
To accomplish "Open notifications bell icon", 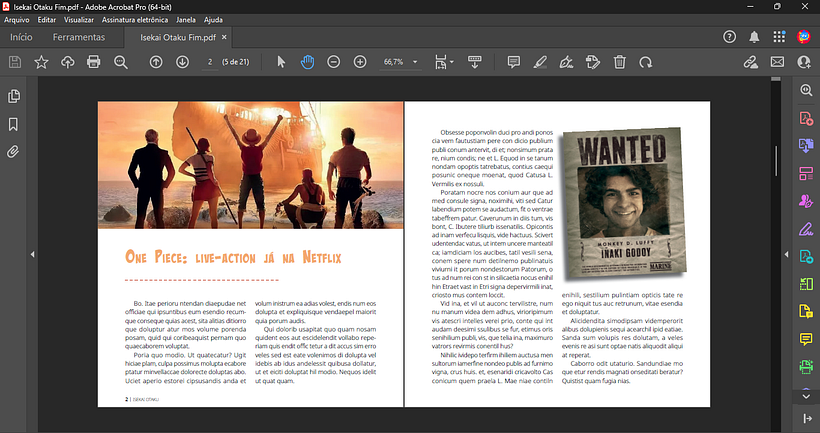I will point(754,37).
